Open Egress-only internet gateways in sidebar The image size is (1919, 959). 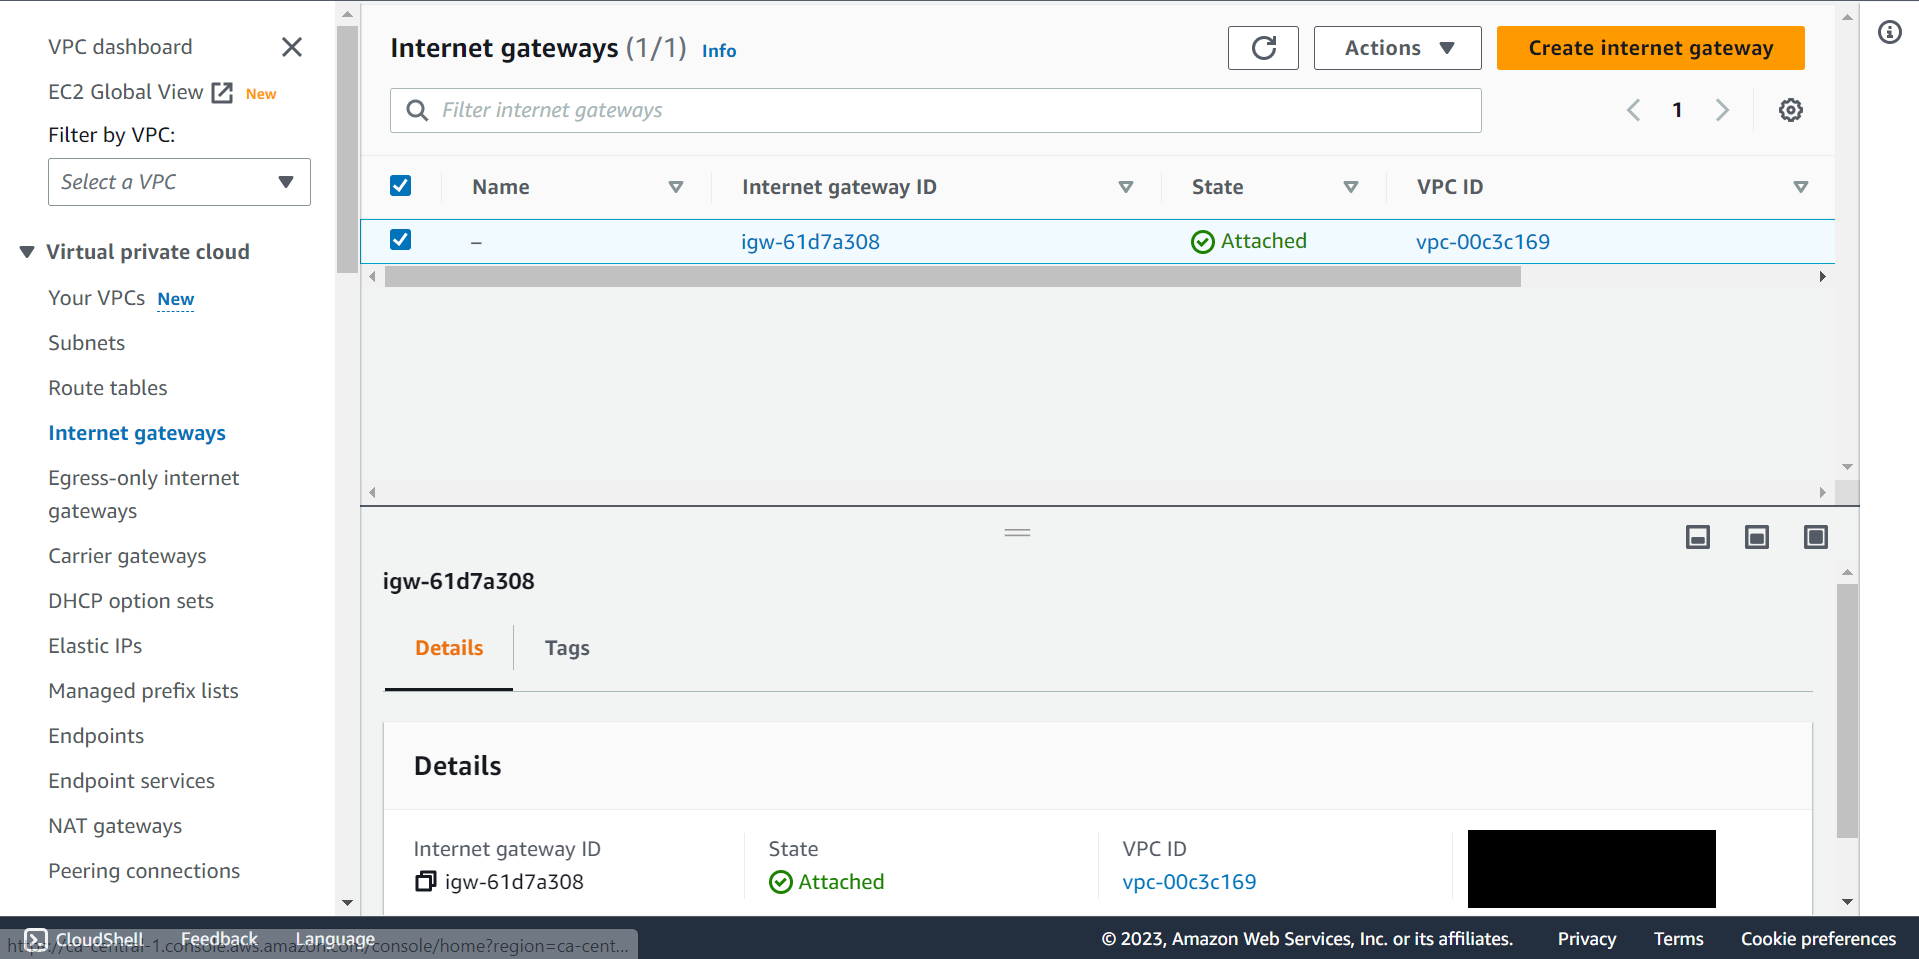click(x=144, y=494)
